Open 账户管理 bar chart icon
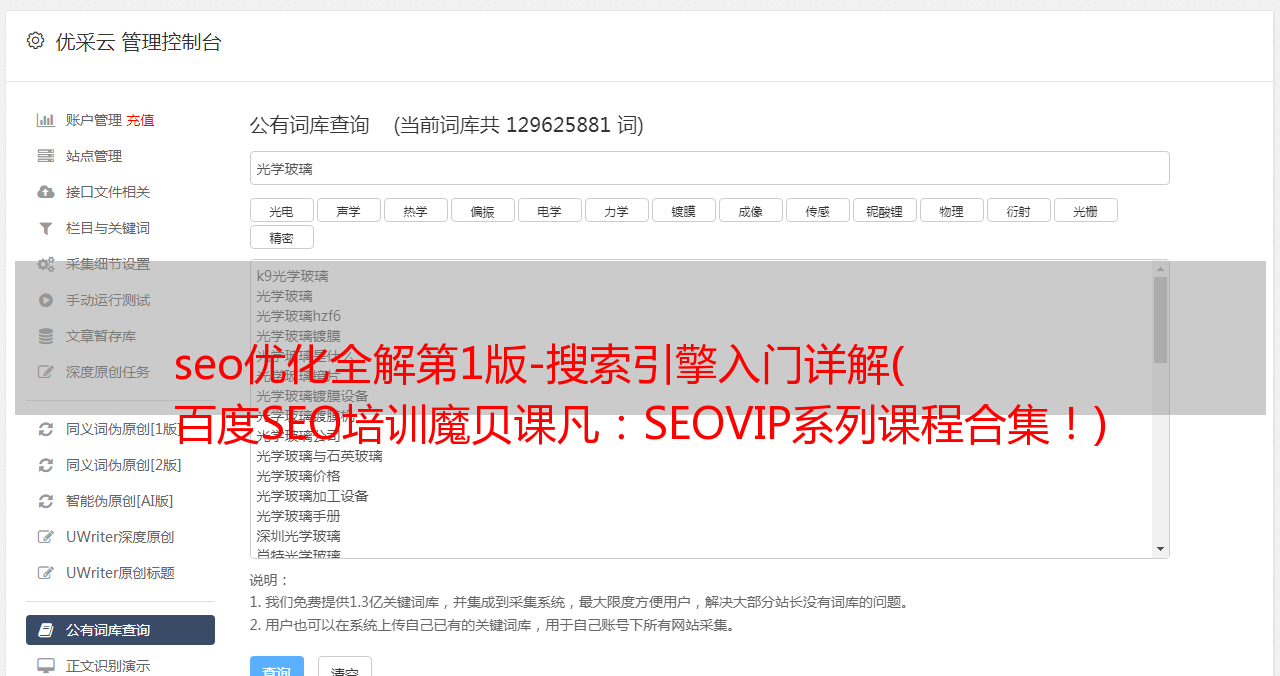The width and height of the screenshot is (1280, 676). 45,120
